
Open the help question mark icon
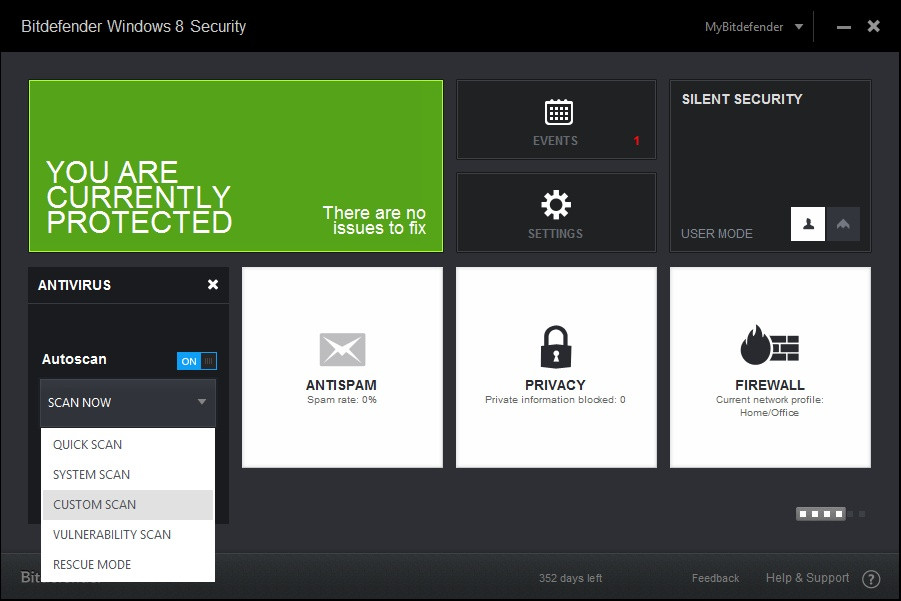[x=871, y=579]
